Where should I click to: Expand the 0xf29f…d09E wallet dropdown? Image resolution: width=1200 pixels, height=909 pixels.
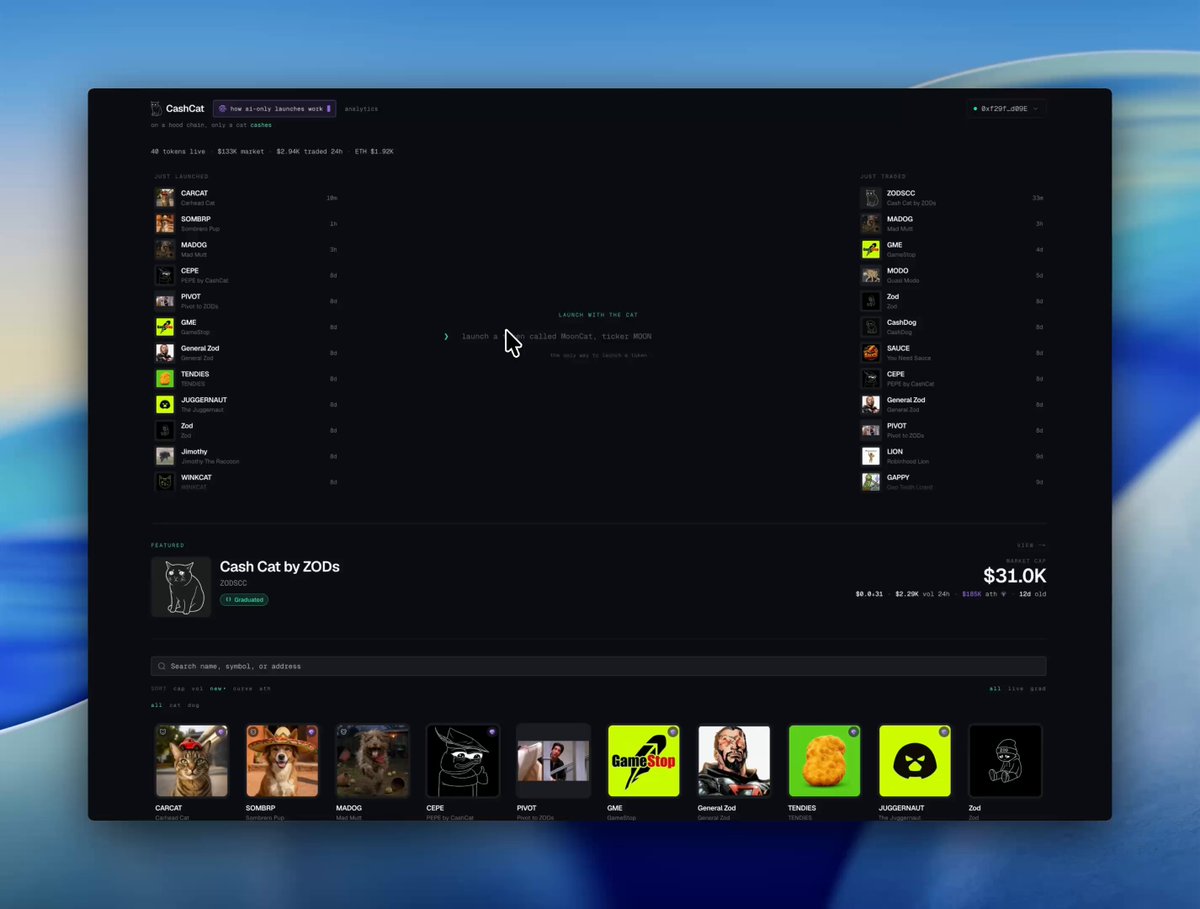click(1007, 108)
